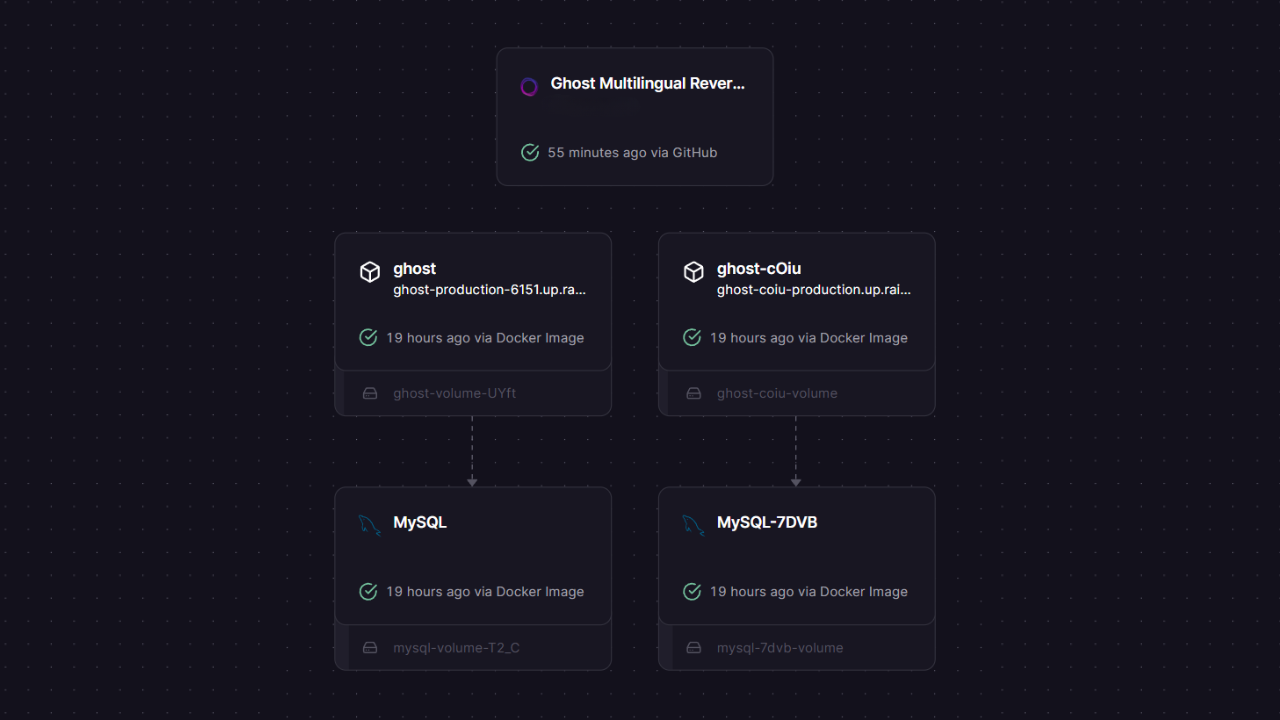The height and width of the screenshot is (720, 1280).
Task: Click the disk icon beside ghost-coiu-volume
Action: pos(693,393)
